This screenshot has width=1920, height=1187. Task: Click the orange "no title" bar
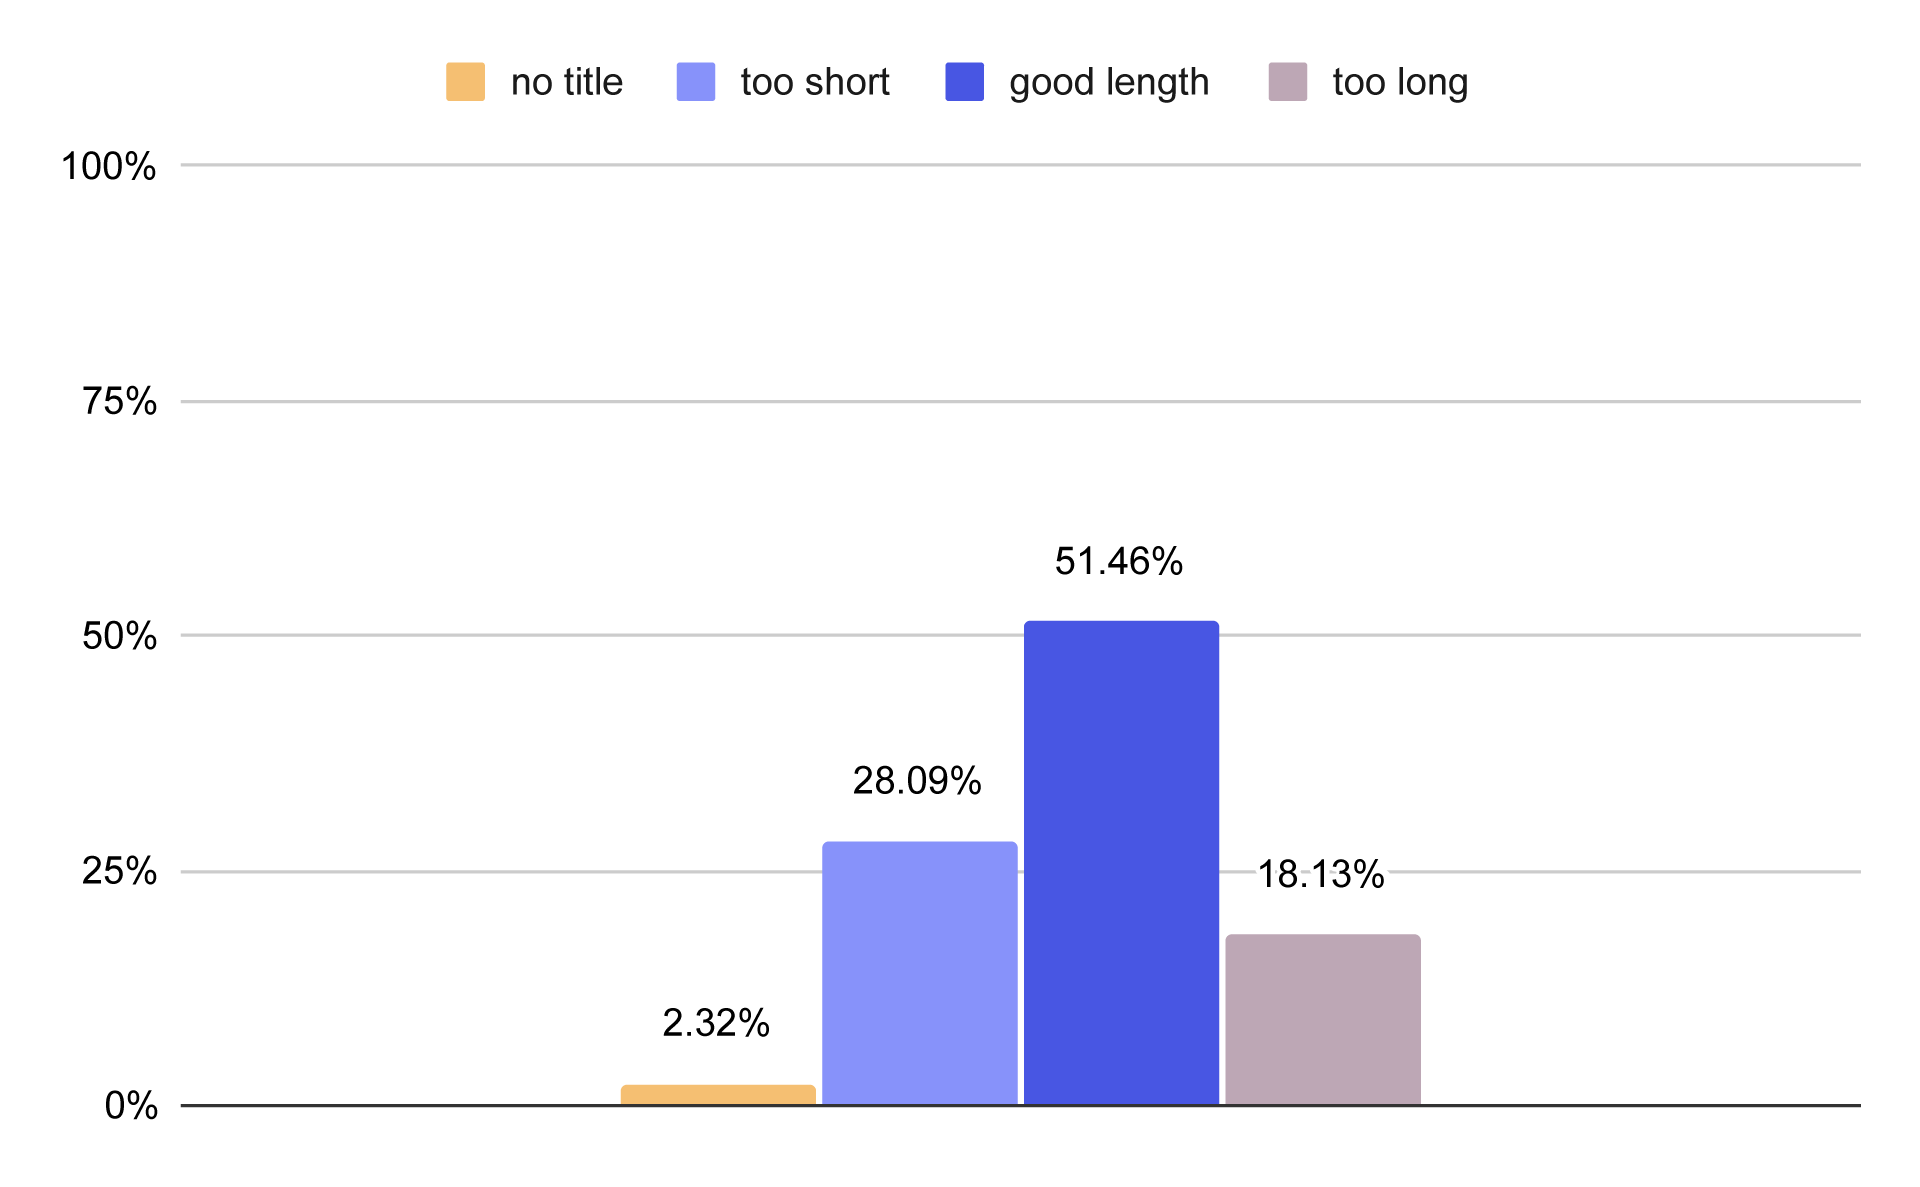click(718, 1095)
